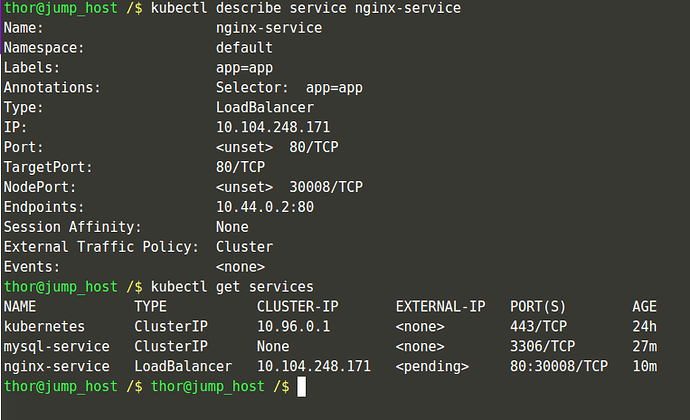This screenshot has width=690, height=420.
Task: Click the 80:30008/TCP port entry
Action: pyautogui.click(x=558, y=367)
